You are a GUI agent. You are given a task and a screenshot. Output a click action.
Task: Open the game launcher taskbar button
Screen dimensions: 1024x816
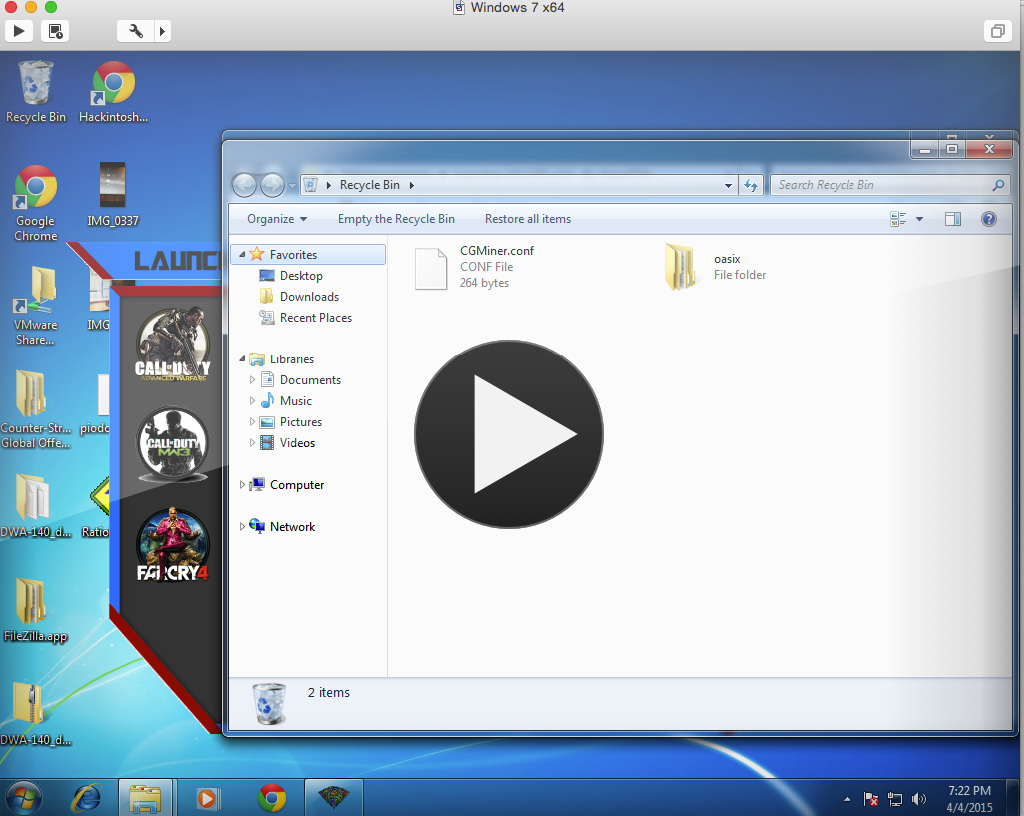(334, 798)
